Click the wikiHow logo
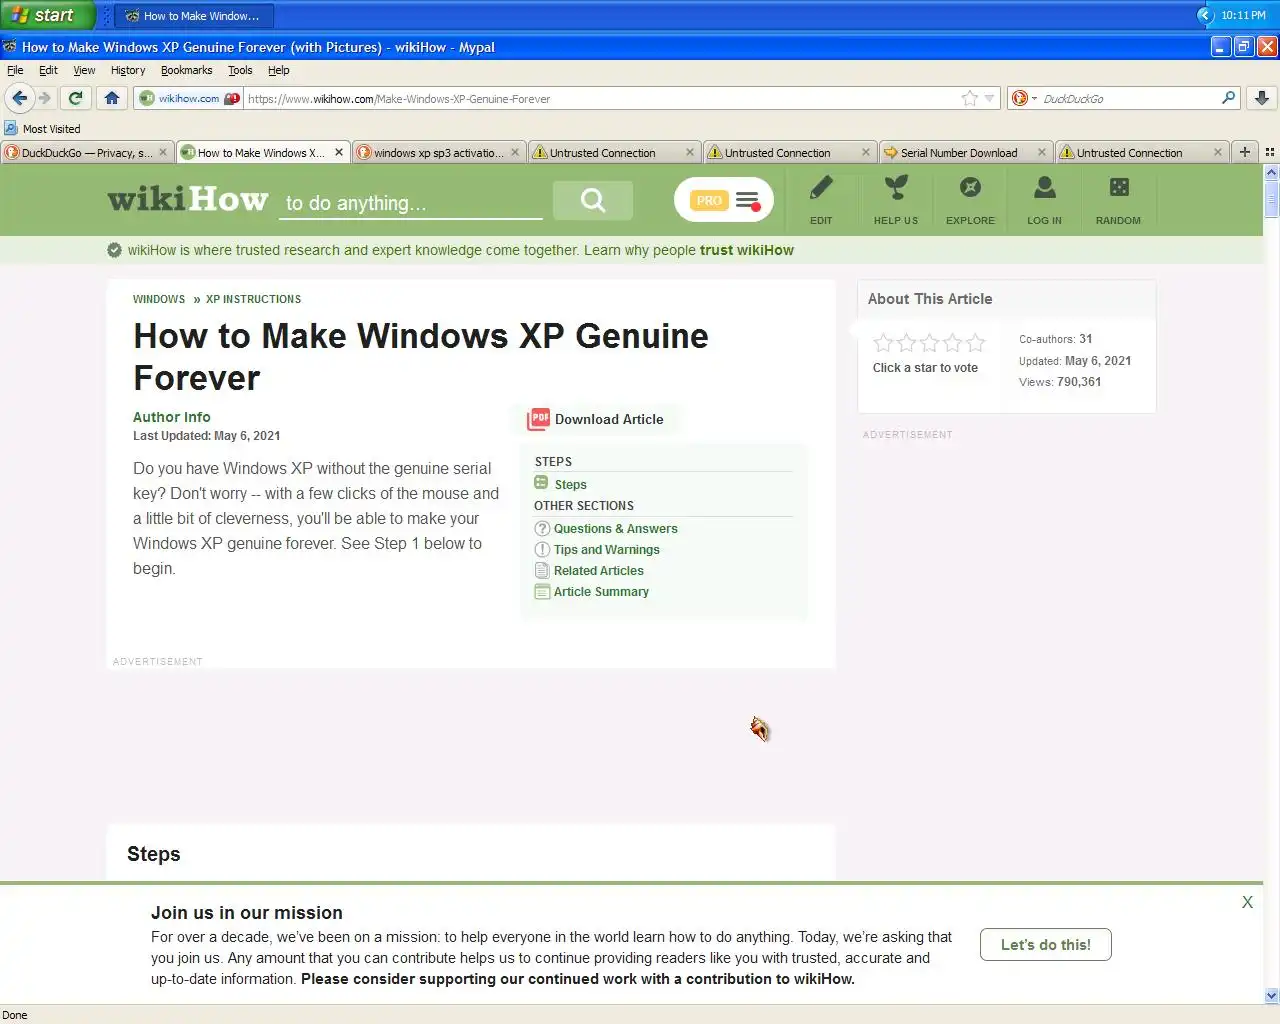The height and width of the screenshot is (1024, 1280). [x=188, y=199]
